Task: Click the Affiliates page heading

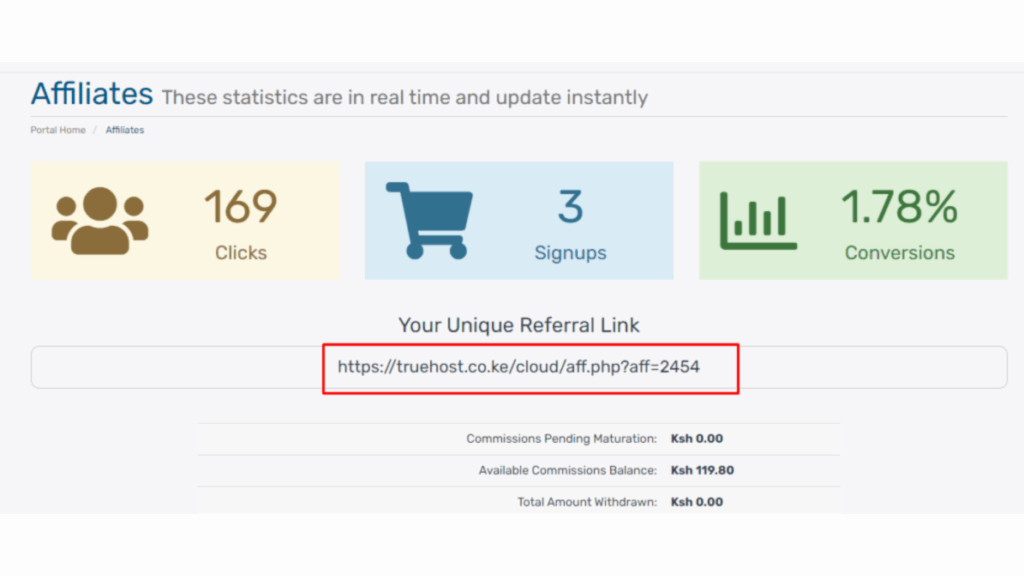Action: (92, 94)
